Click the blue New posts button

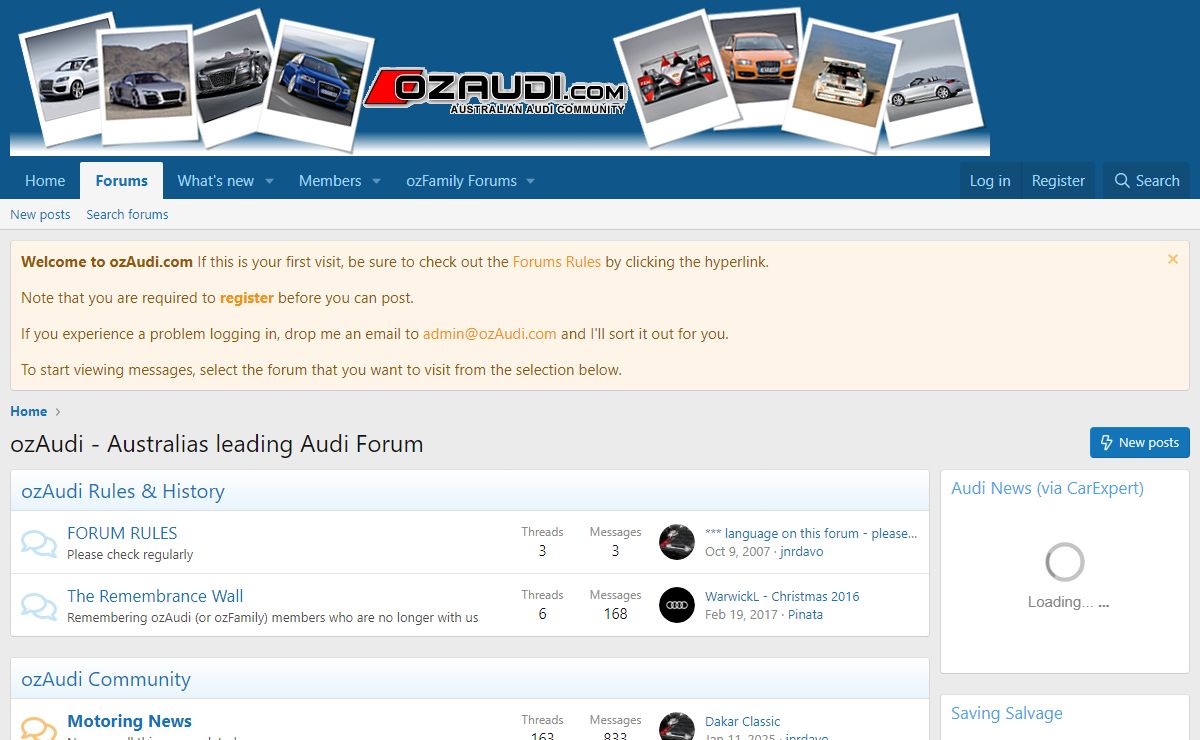(x=1139, y=442)
